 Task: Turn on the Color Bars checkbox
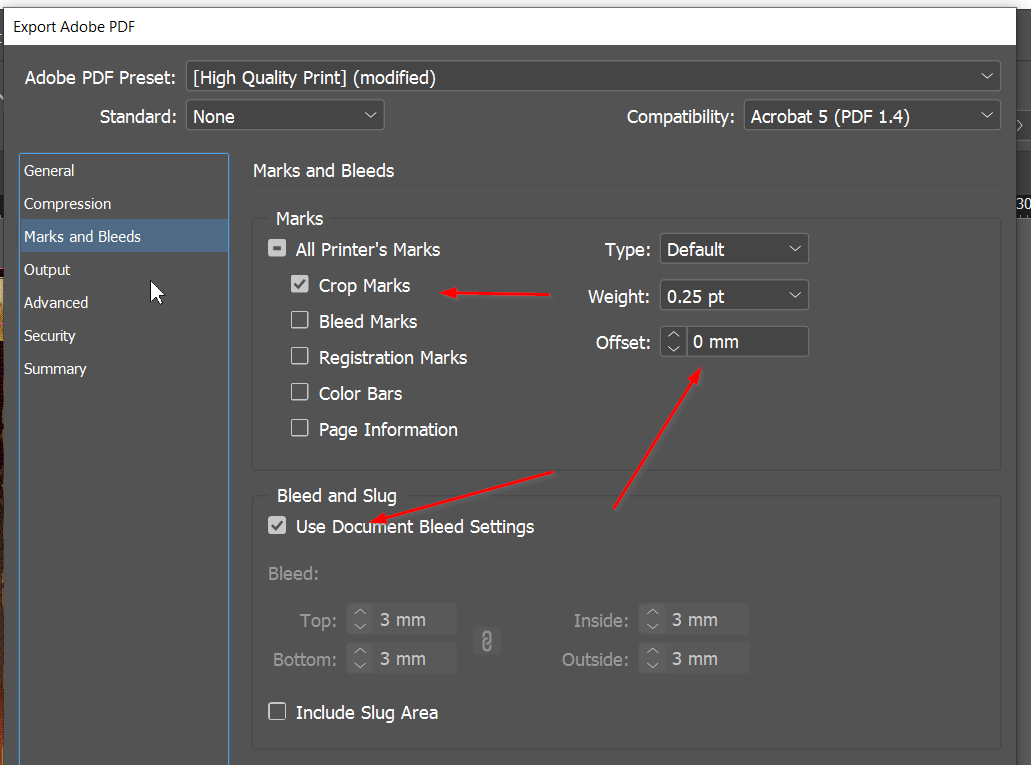[299, 393]
